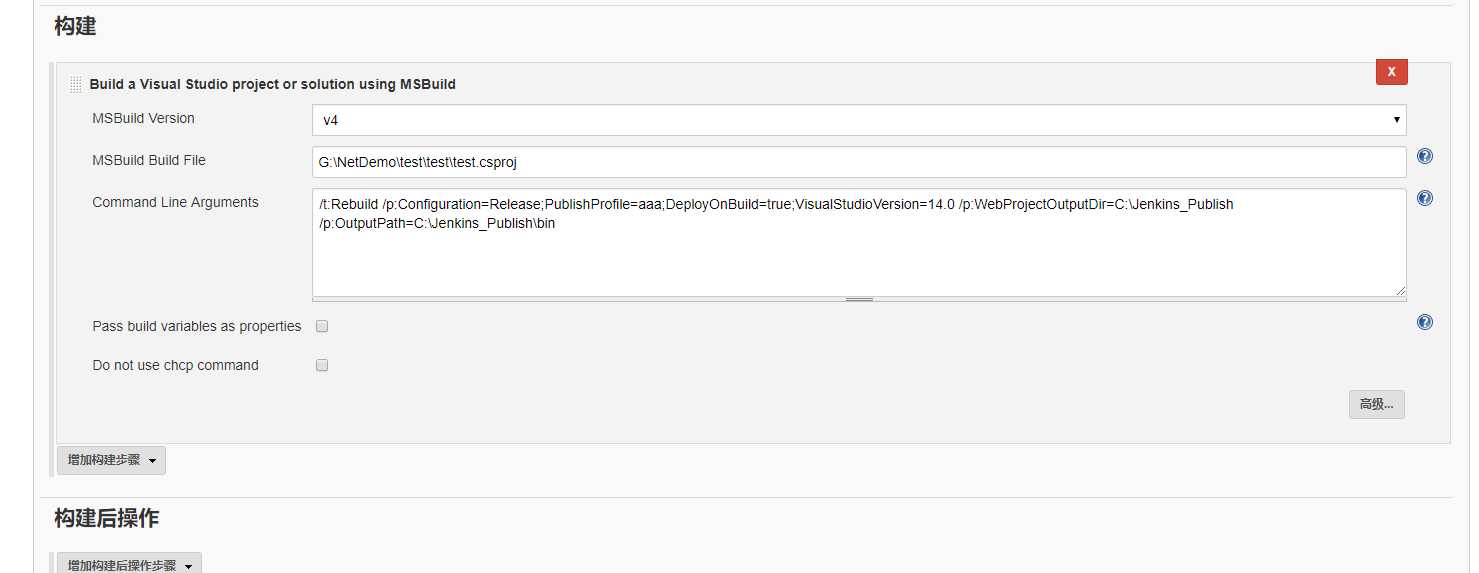The image size is (1479, 573).
Task: Click the 高级... advanced button
Action: pos(1376,404)
